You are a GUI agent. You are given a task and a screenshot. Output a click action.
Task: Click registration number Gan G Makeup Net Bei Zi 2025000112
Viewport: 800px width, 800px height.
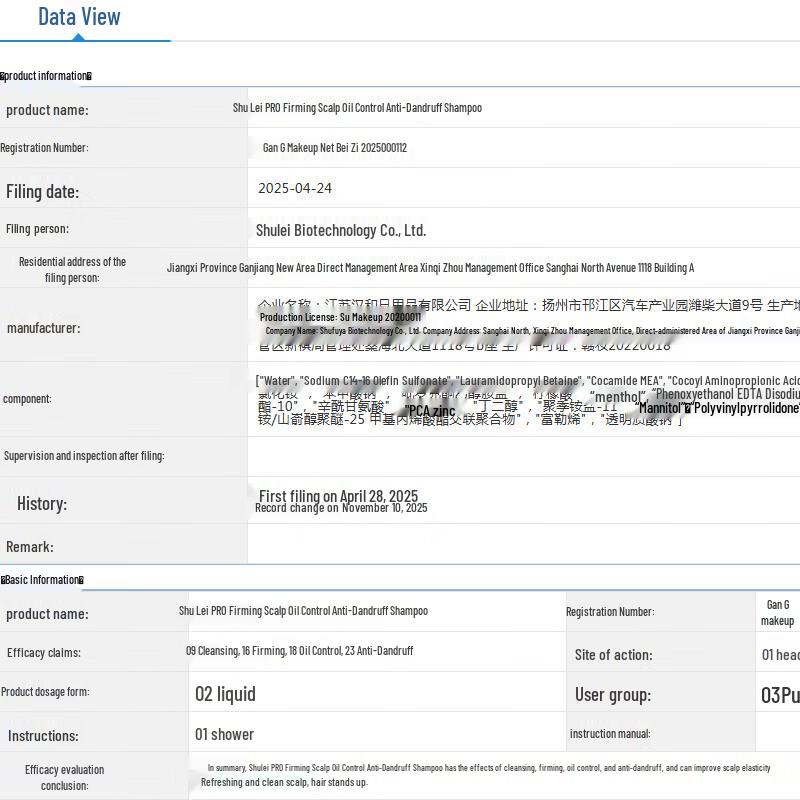click(335, 148)
